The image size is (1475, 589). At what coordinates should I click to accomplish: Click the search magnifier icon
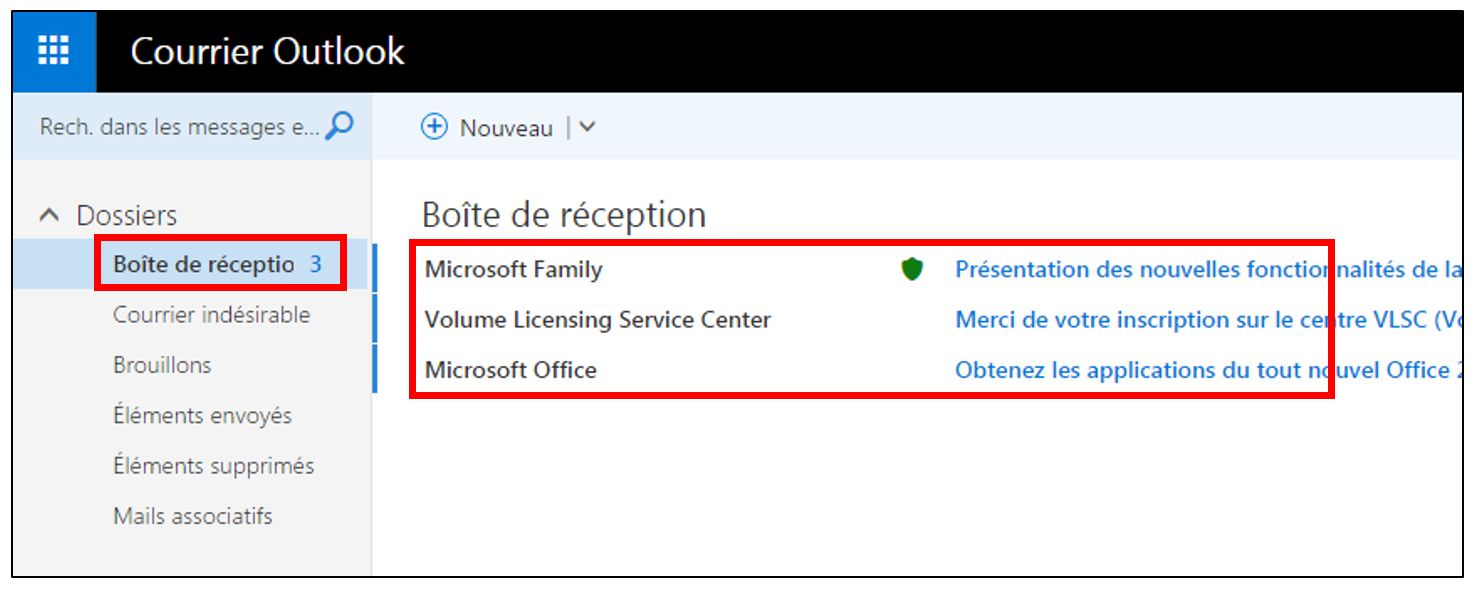340,127
